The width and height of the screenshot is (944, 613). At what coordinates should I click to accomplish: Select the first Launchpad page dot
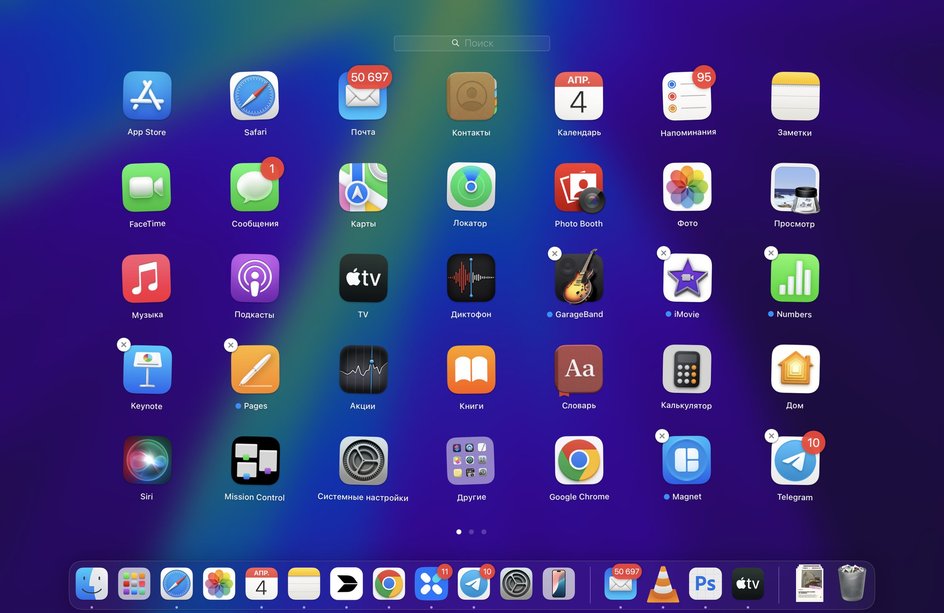pyautogui.click(x=459, y=532)
